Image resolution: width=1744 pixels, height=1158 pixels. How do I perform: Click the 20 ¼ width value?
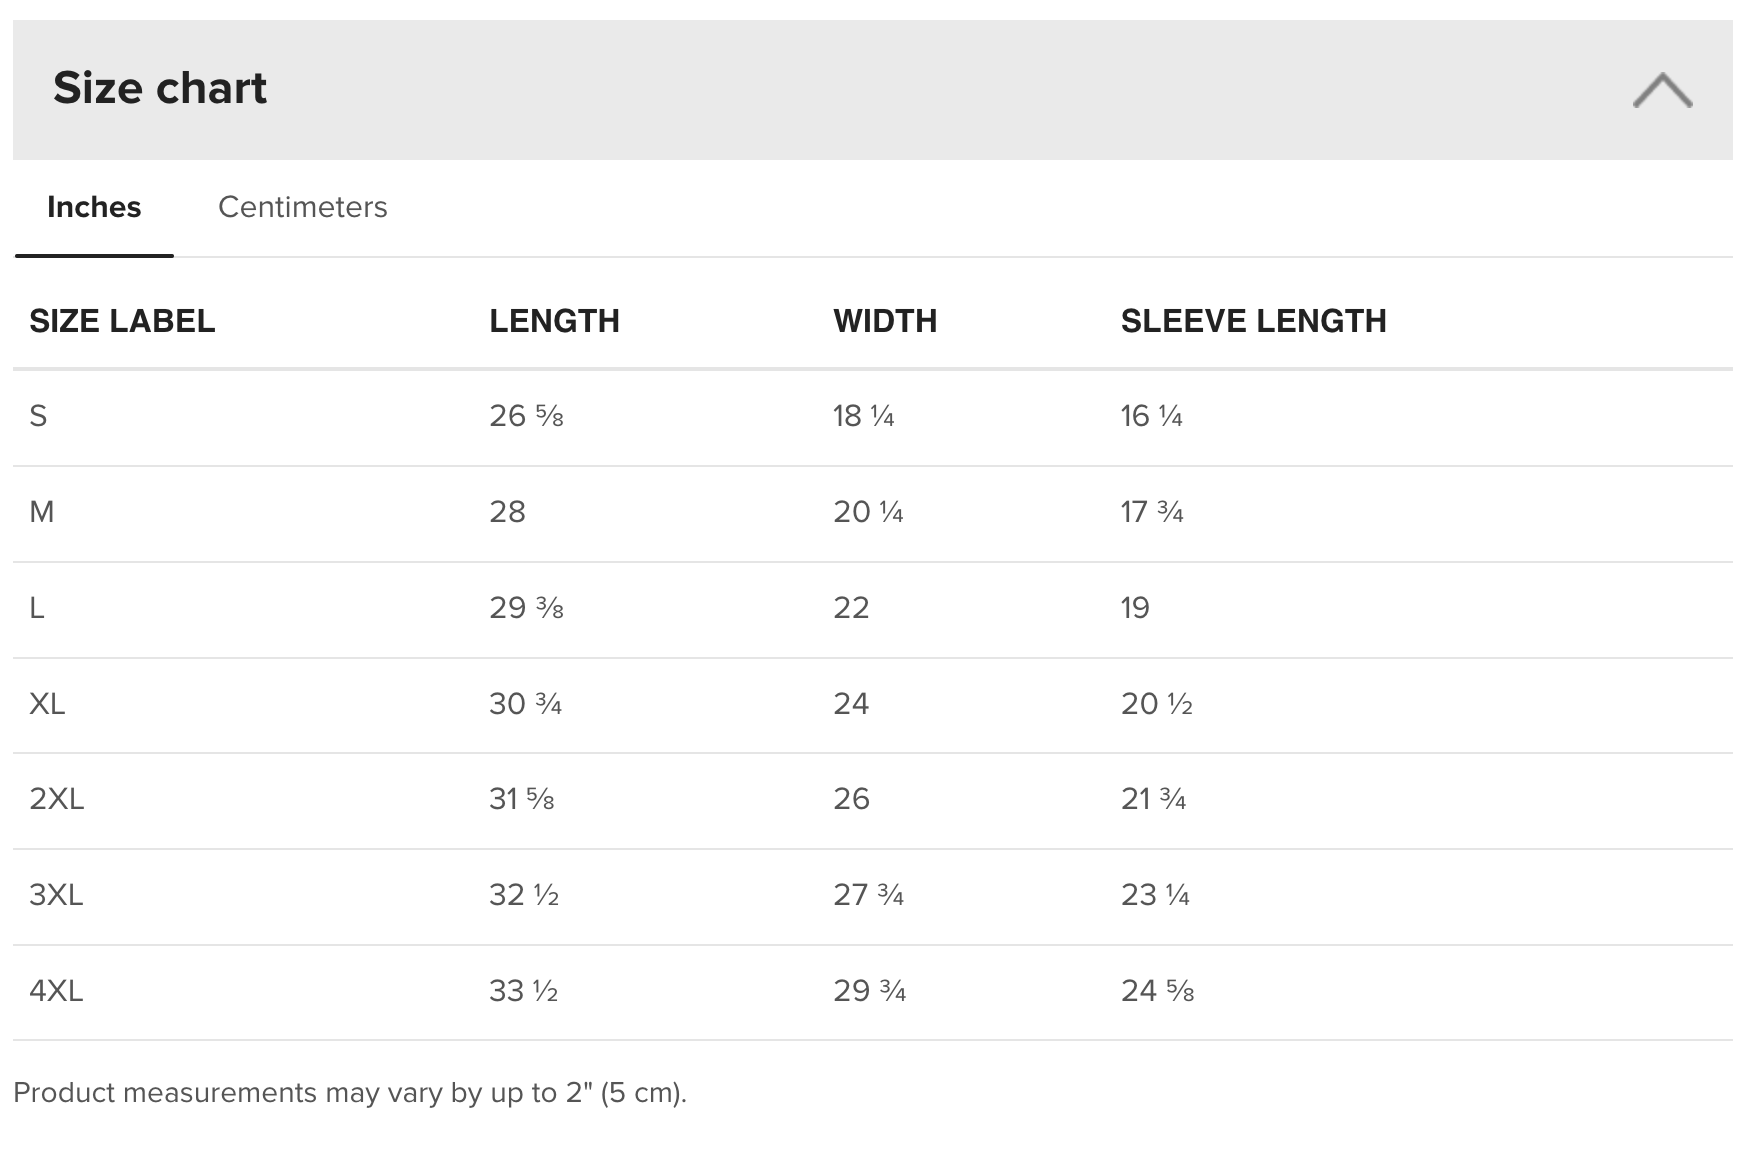click(868, 512)
